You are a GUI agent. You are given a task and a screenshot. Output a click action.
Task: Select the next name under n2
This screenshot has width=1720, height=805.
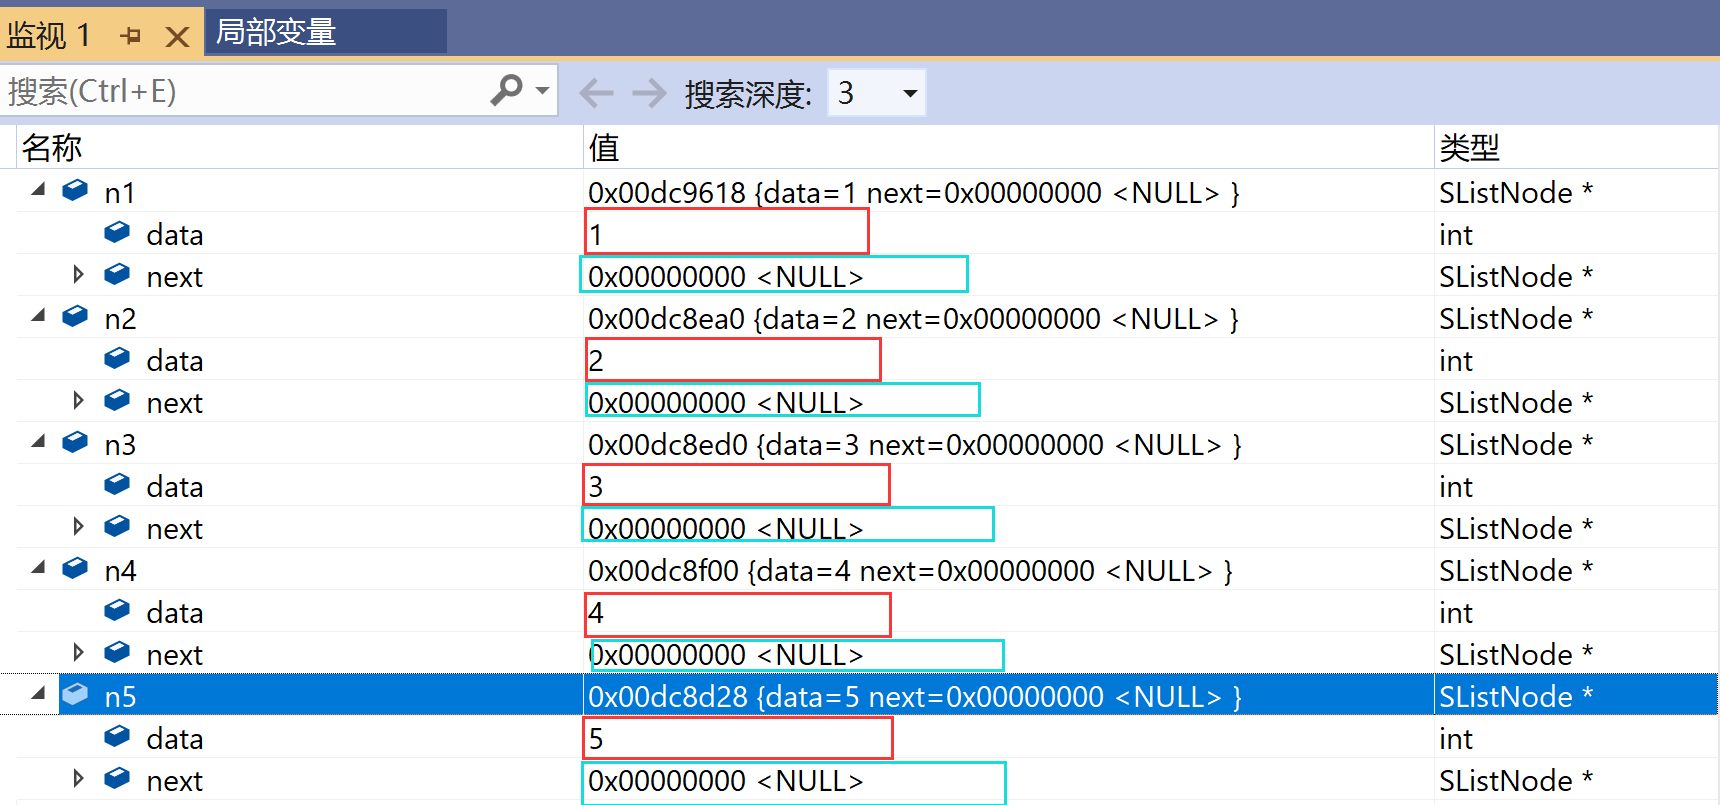175,403
